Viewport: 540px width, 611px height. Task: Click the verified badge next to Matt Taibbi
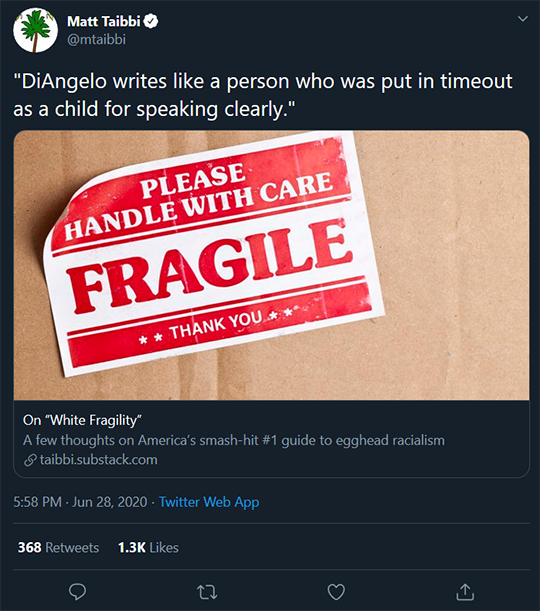coord(151,21)
